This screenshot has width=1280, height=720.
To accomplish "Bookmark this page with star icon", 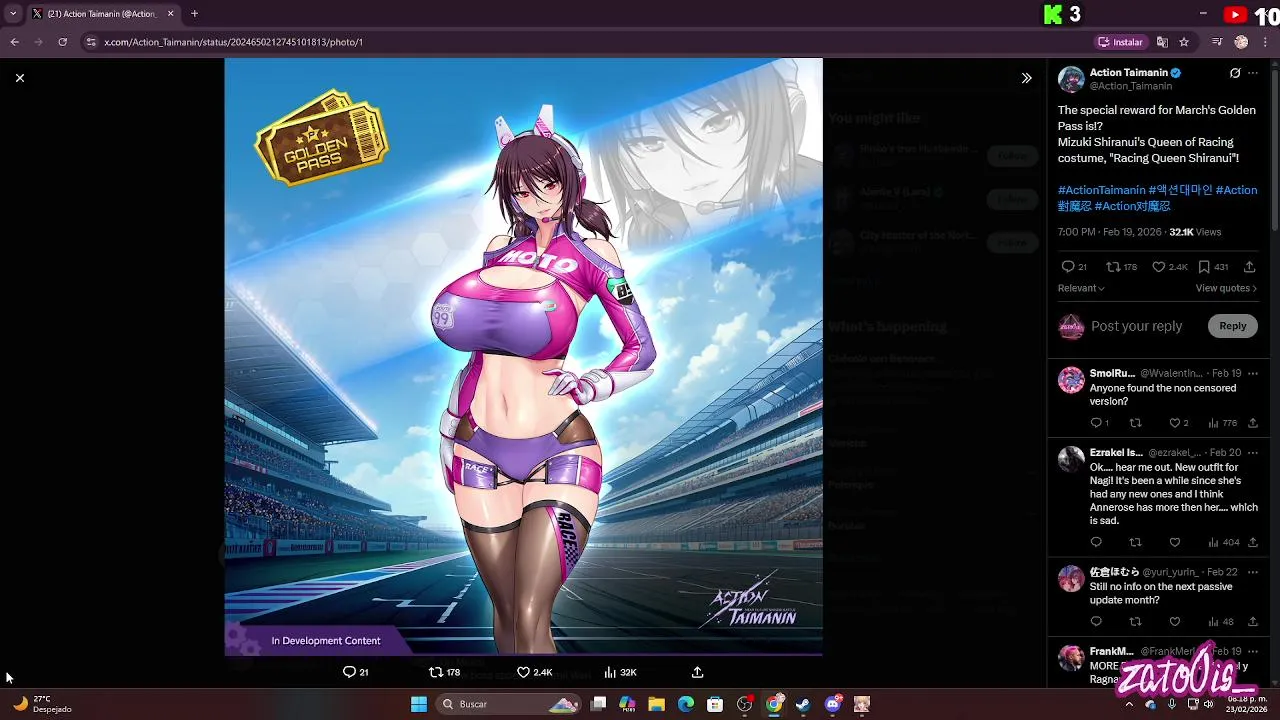I will click(1184, 42).
